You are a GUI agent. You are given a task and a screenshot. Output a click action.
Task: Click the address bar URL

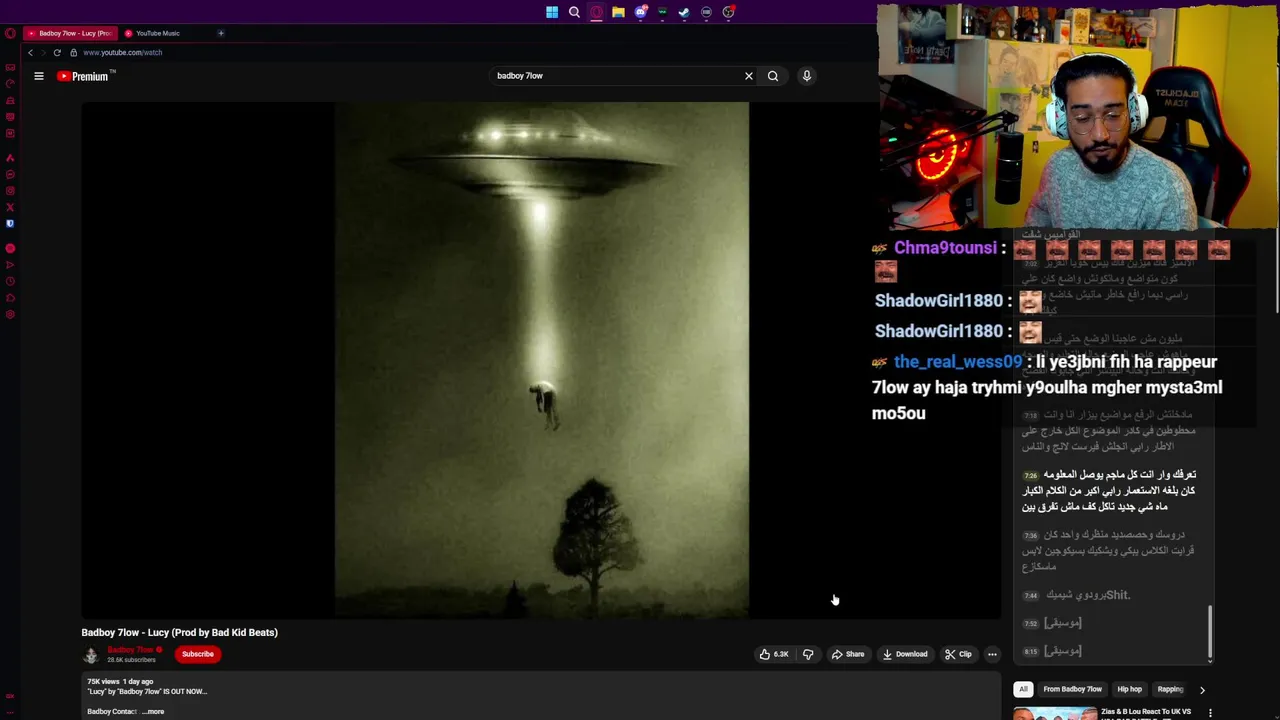(x=122, y=52)
